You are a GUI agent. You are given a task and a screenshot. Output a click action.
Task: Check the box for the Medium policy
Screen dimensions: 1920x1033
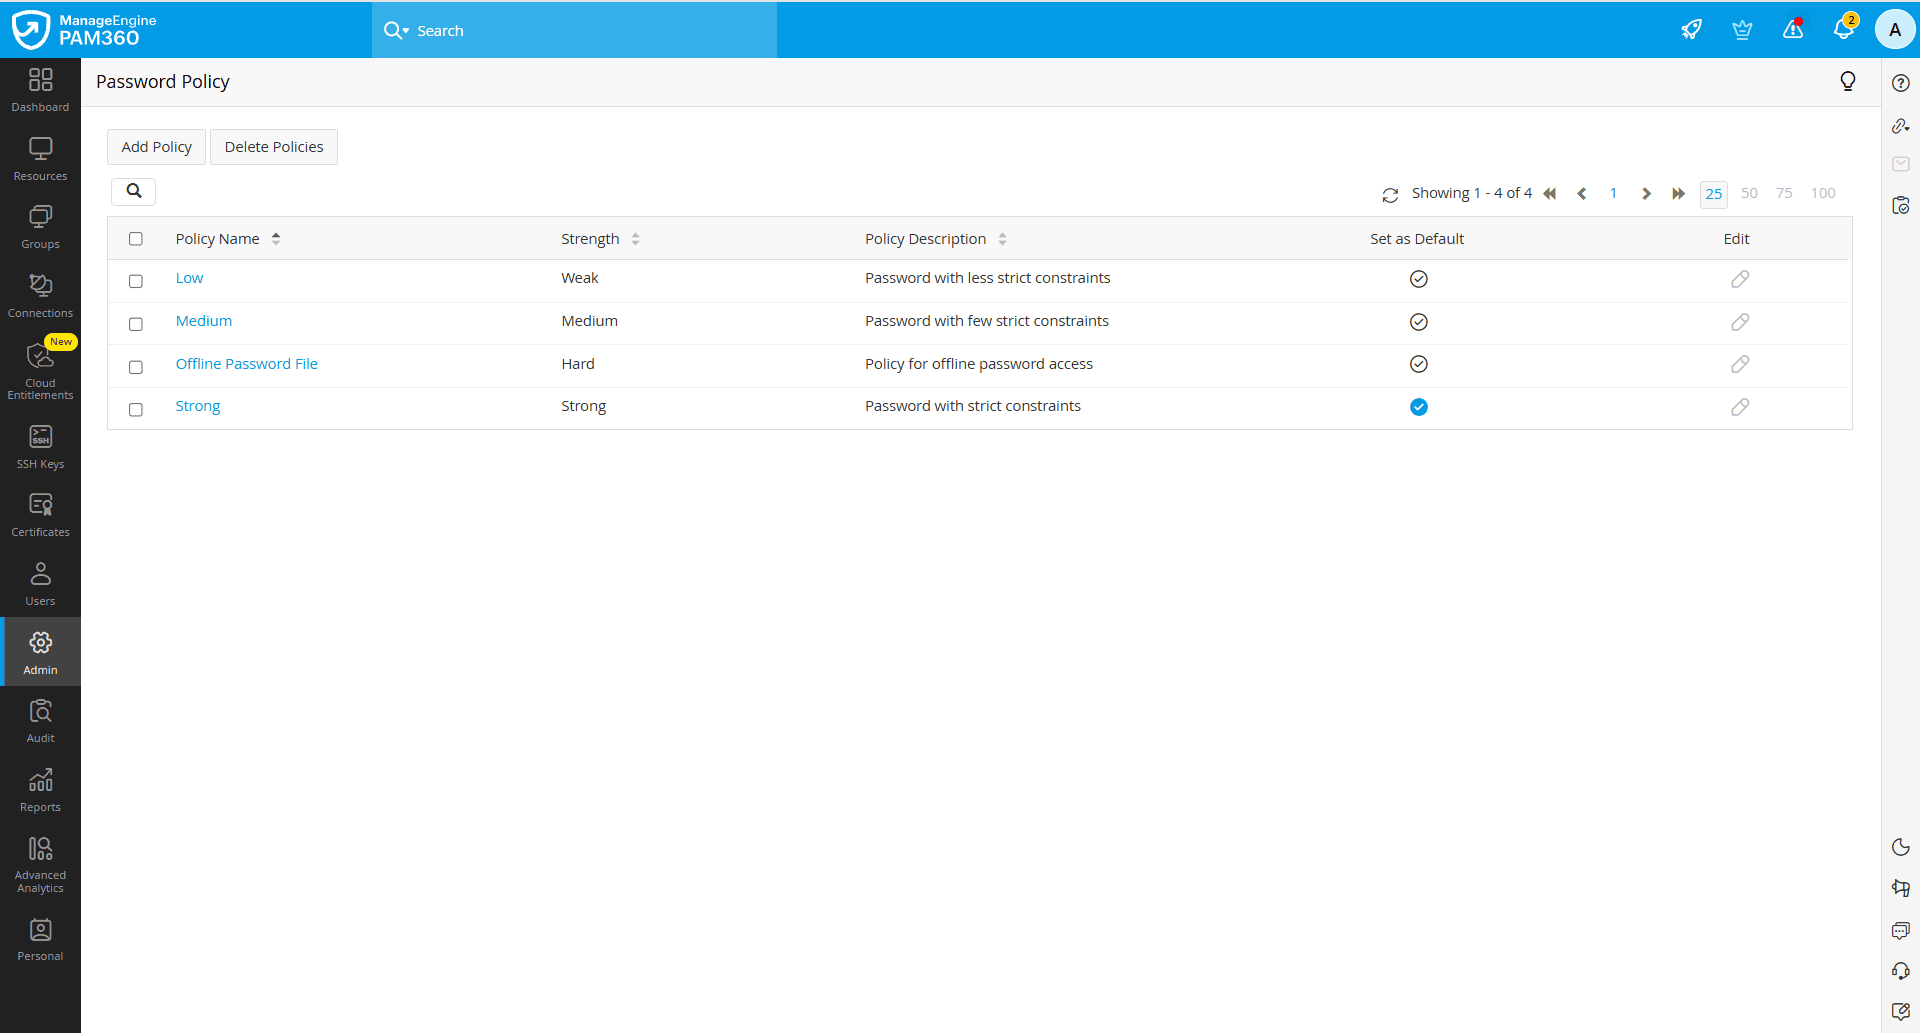pyautogui.click(x=136, y=323)
